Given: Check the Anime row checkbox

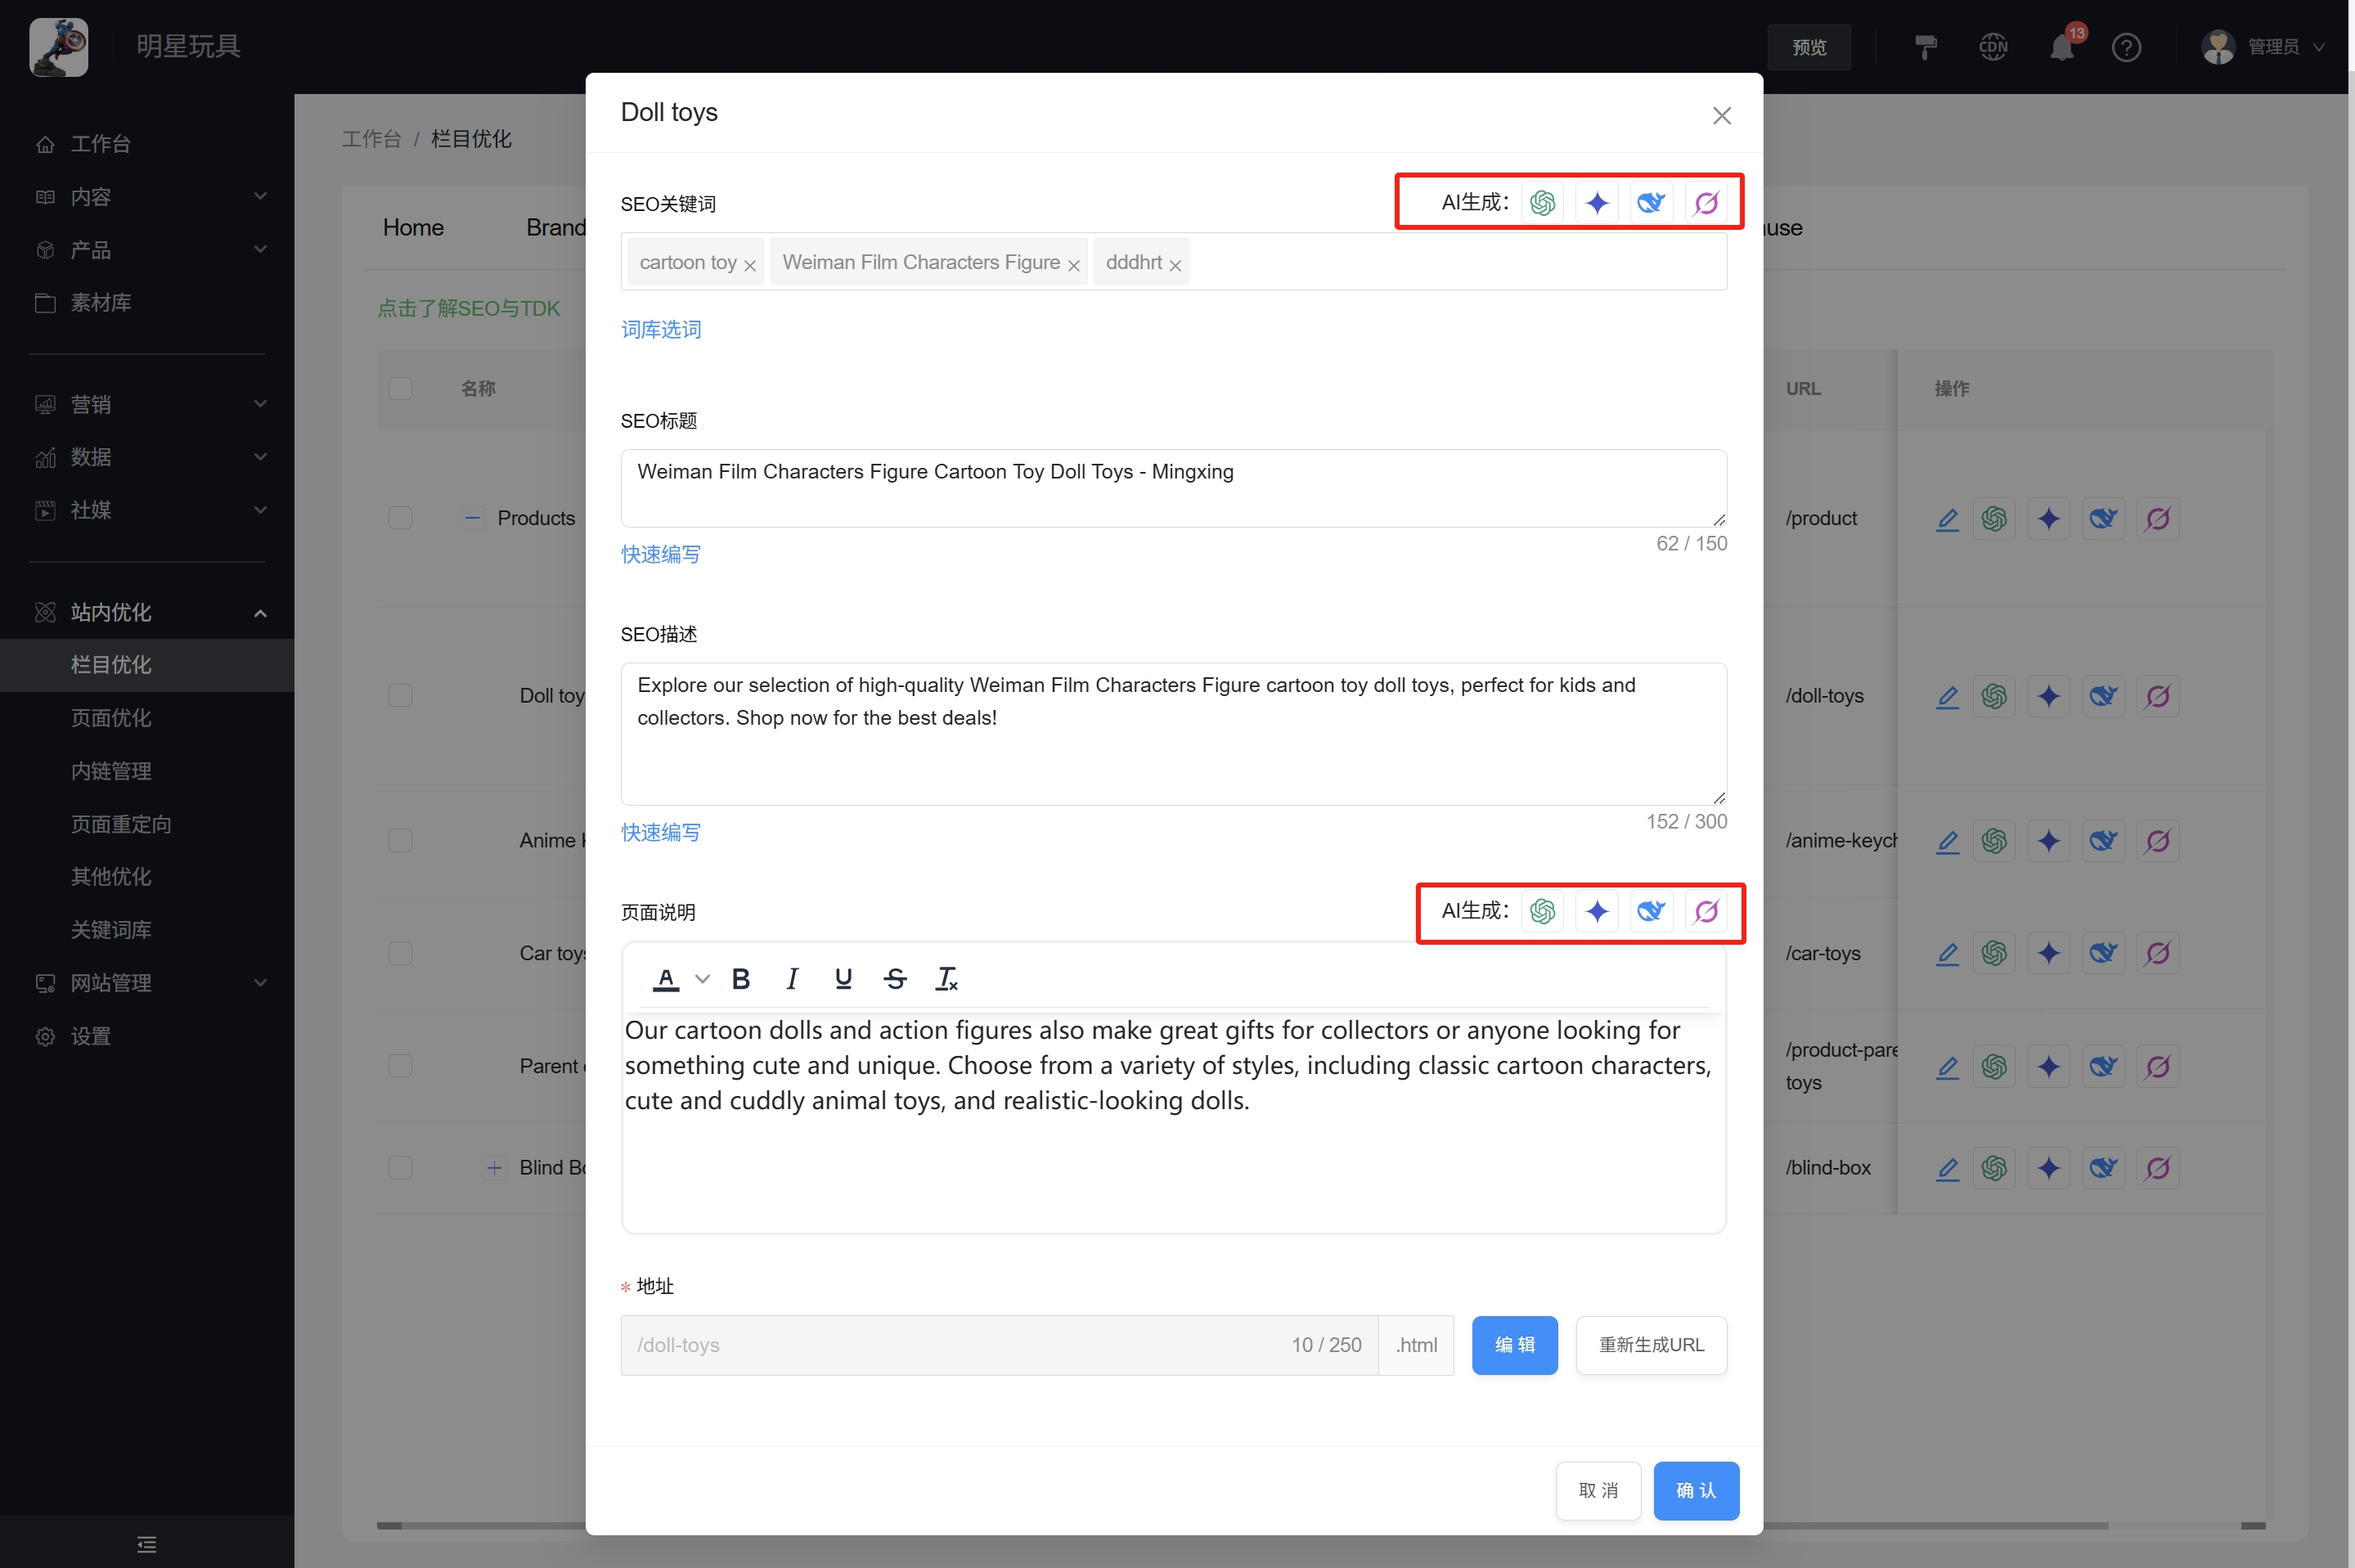Looking at the screenshot, I should click(400, 841).
